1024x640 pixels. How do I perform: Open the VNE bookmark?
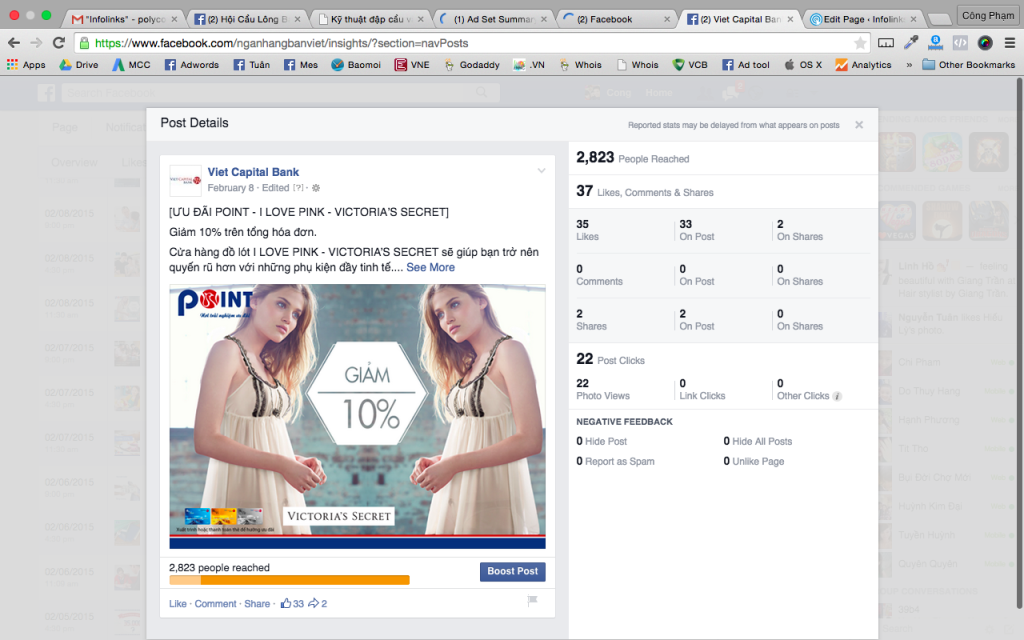(x=412, y=65)
